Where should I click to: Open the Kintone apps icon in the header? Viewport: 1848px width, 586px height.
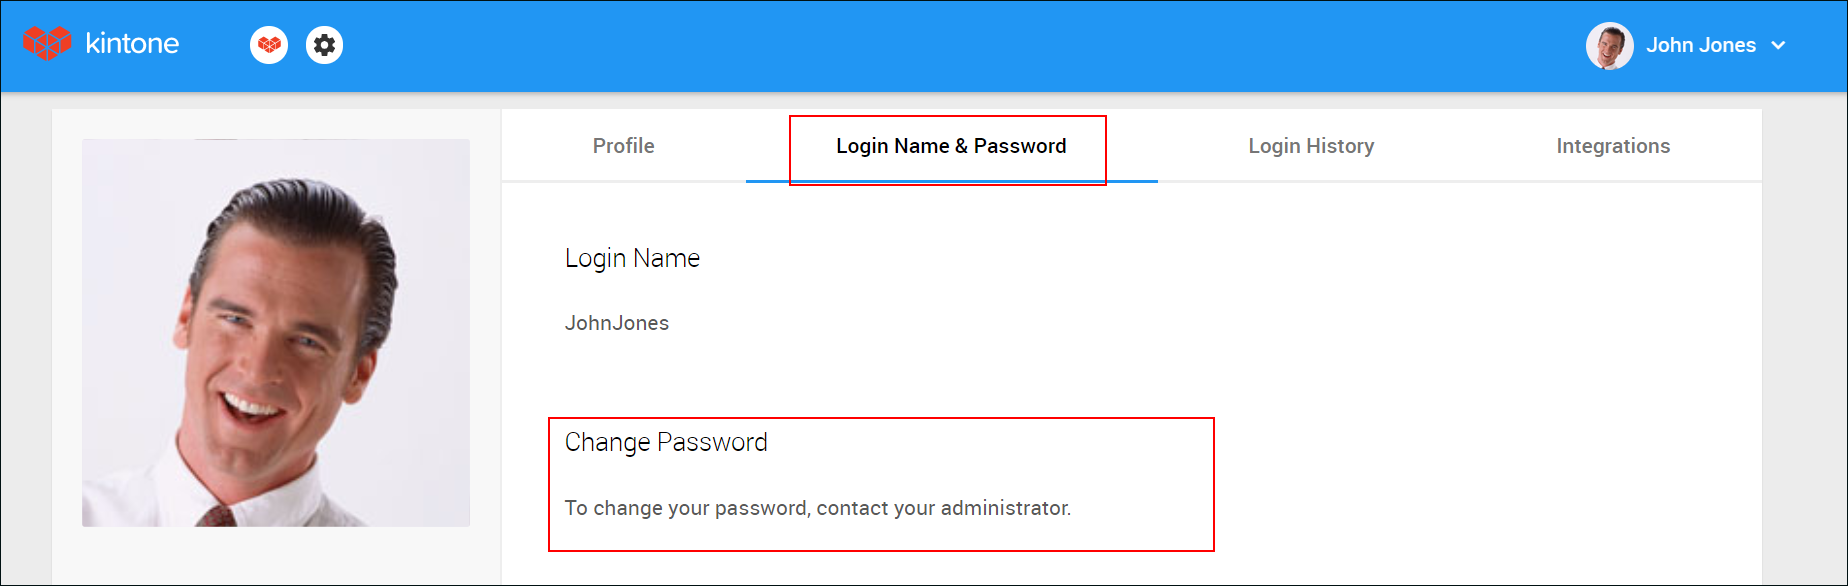tap(268, 44)
